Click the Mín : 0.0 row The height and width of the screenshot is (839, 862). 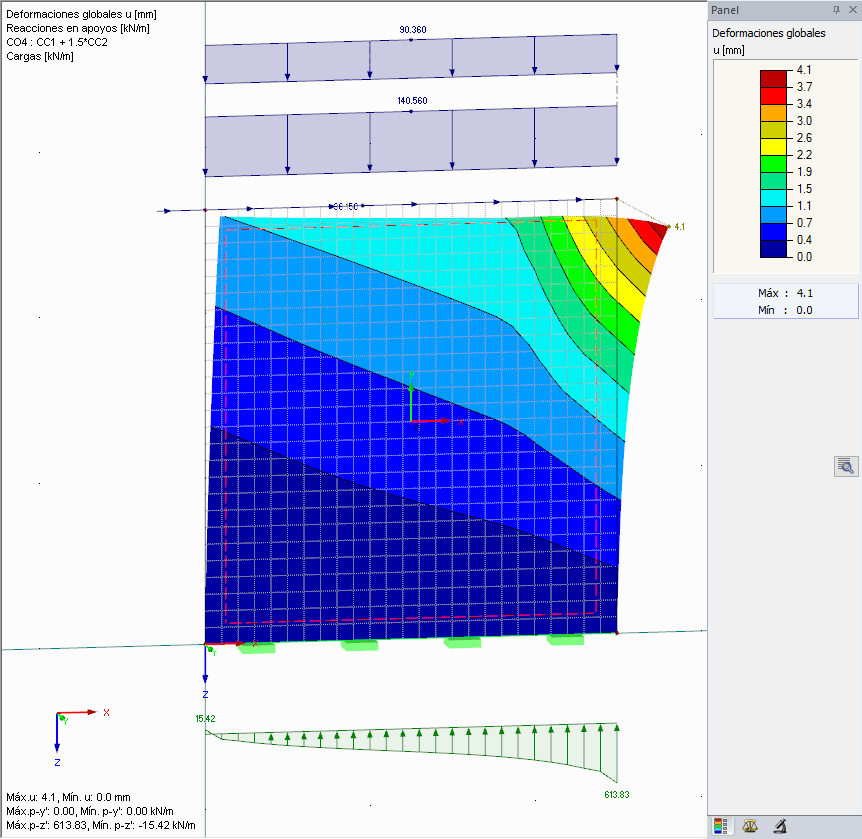point(785,310)
